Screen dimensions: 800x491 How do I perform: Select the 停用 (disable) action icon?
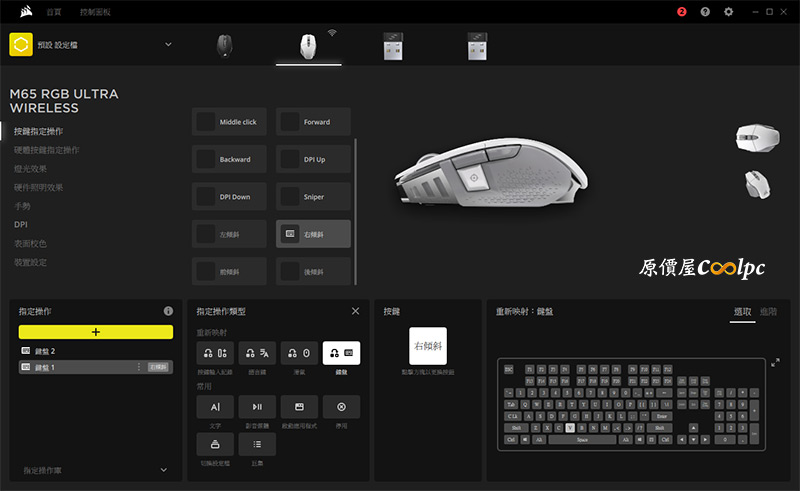(341, 407)
